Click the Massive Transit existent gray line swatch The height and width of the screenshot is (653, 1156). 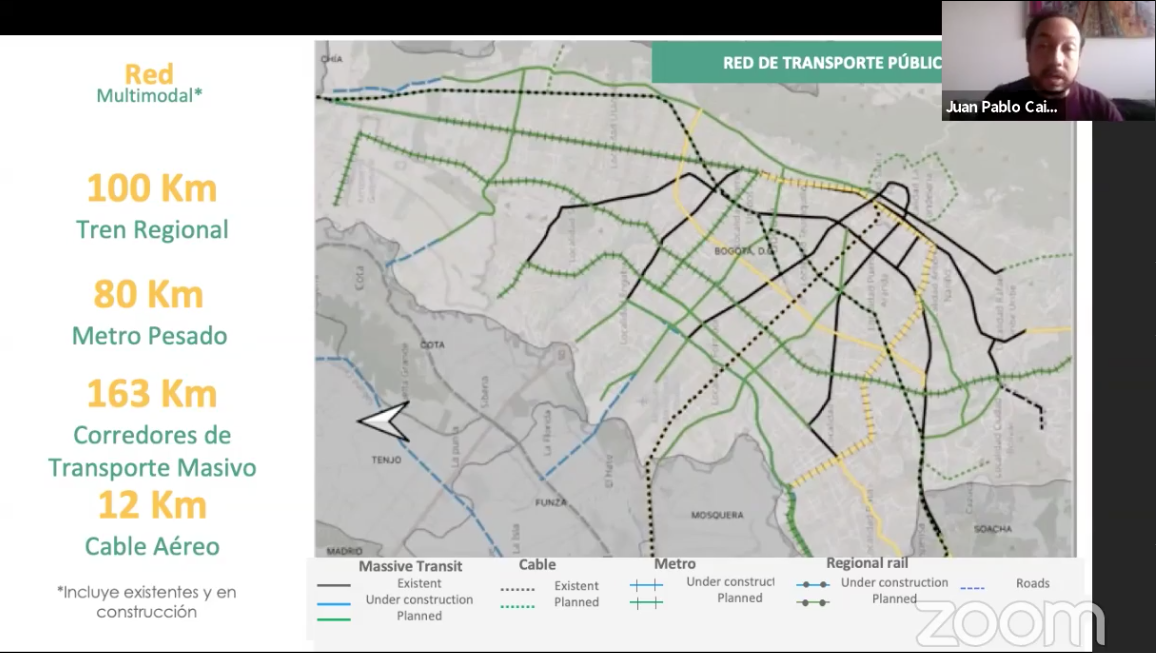334,586
